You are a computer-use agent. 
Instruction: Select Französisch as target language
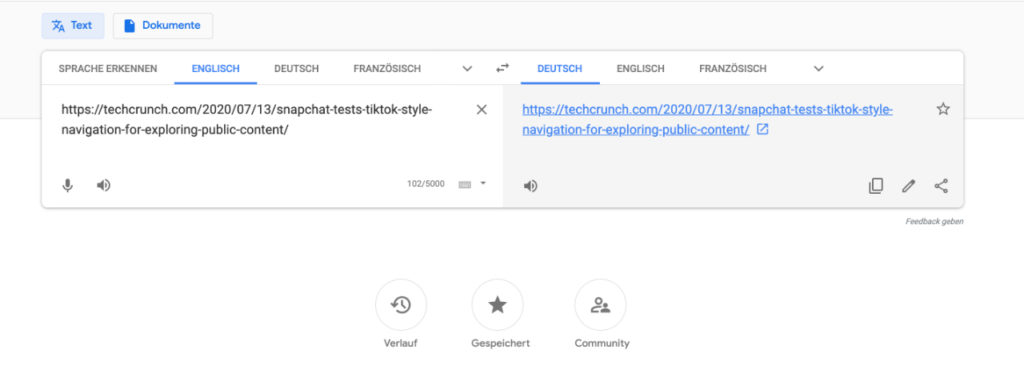(733, 69)
